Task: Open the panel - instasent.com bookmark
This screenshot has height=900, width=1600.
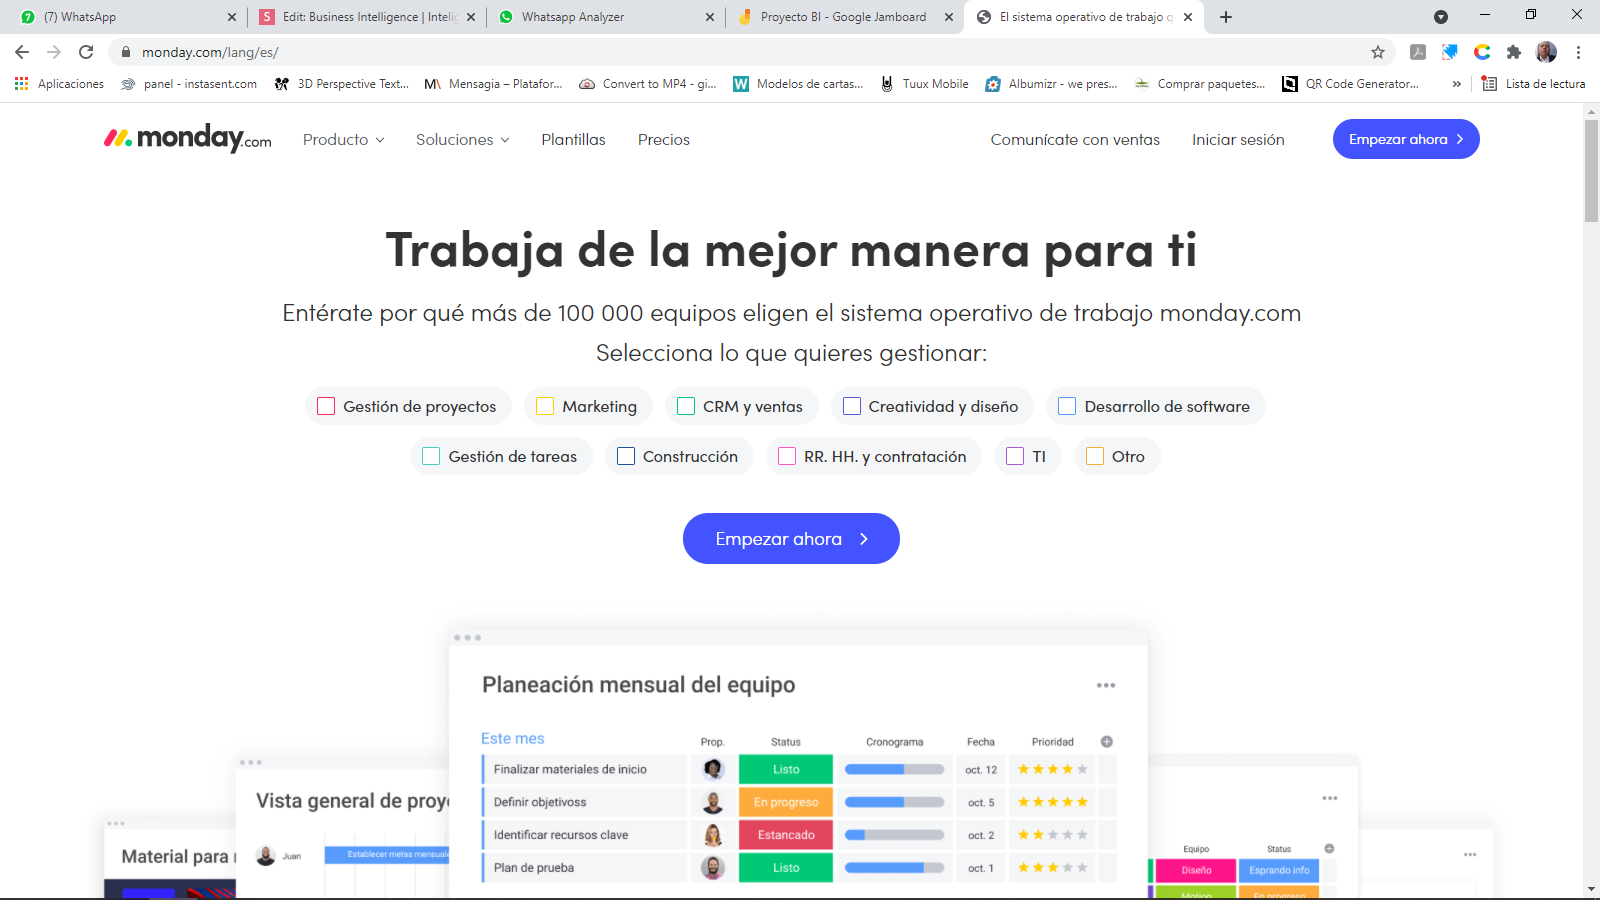Action: (189, 84)
